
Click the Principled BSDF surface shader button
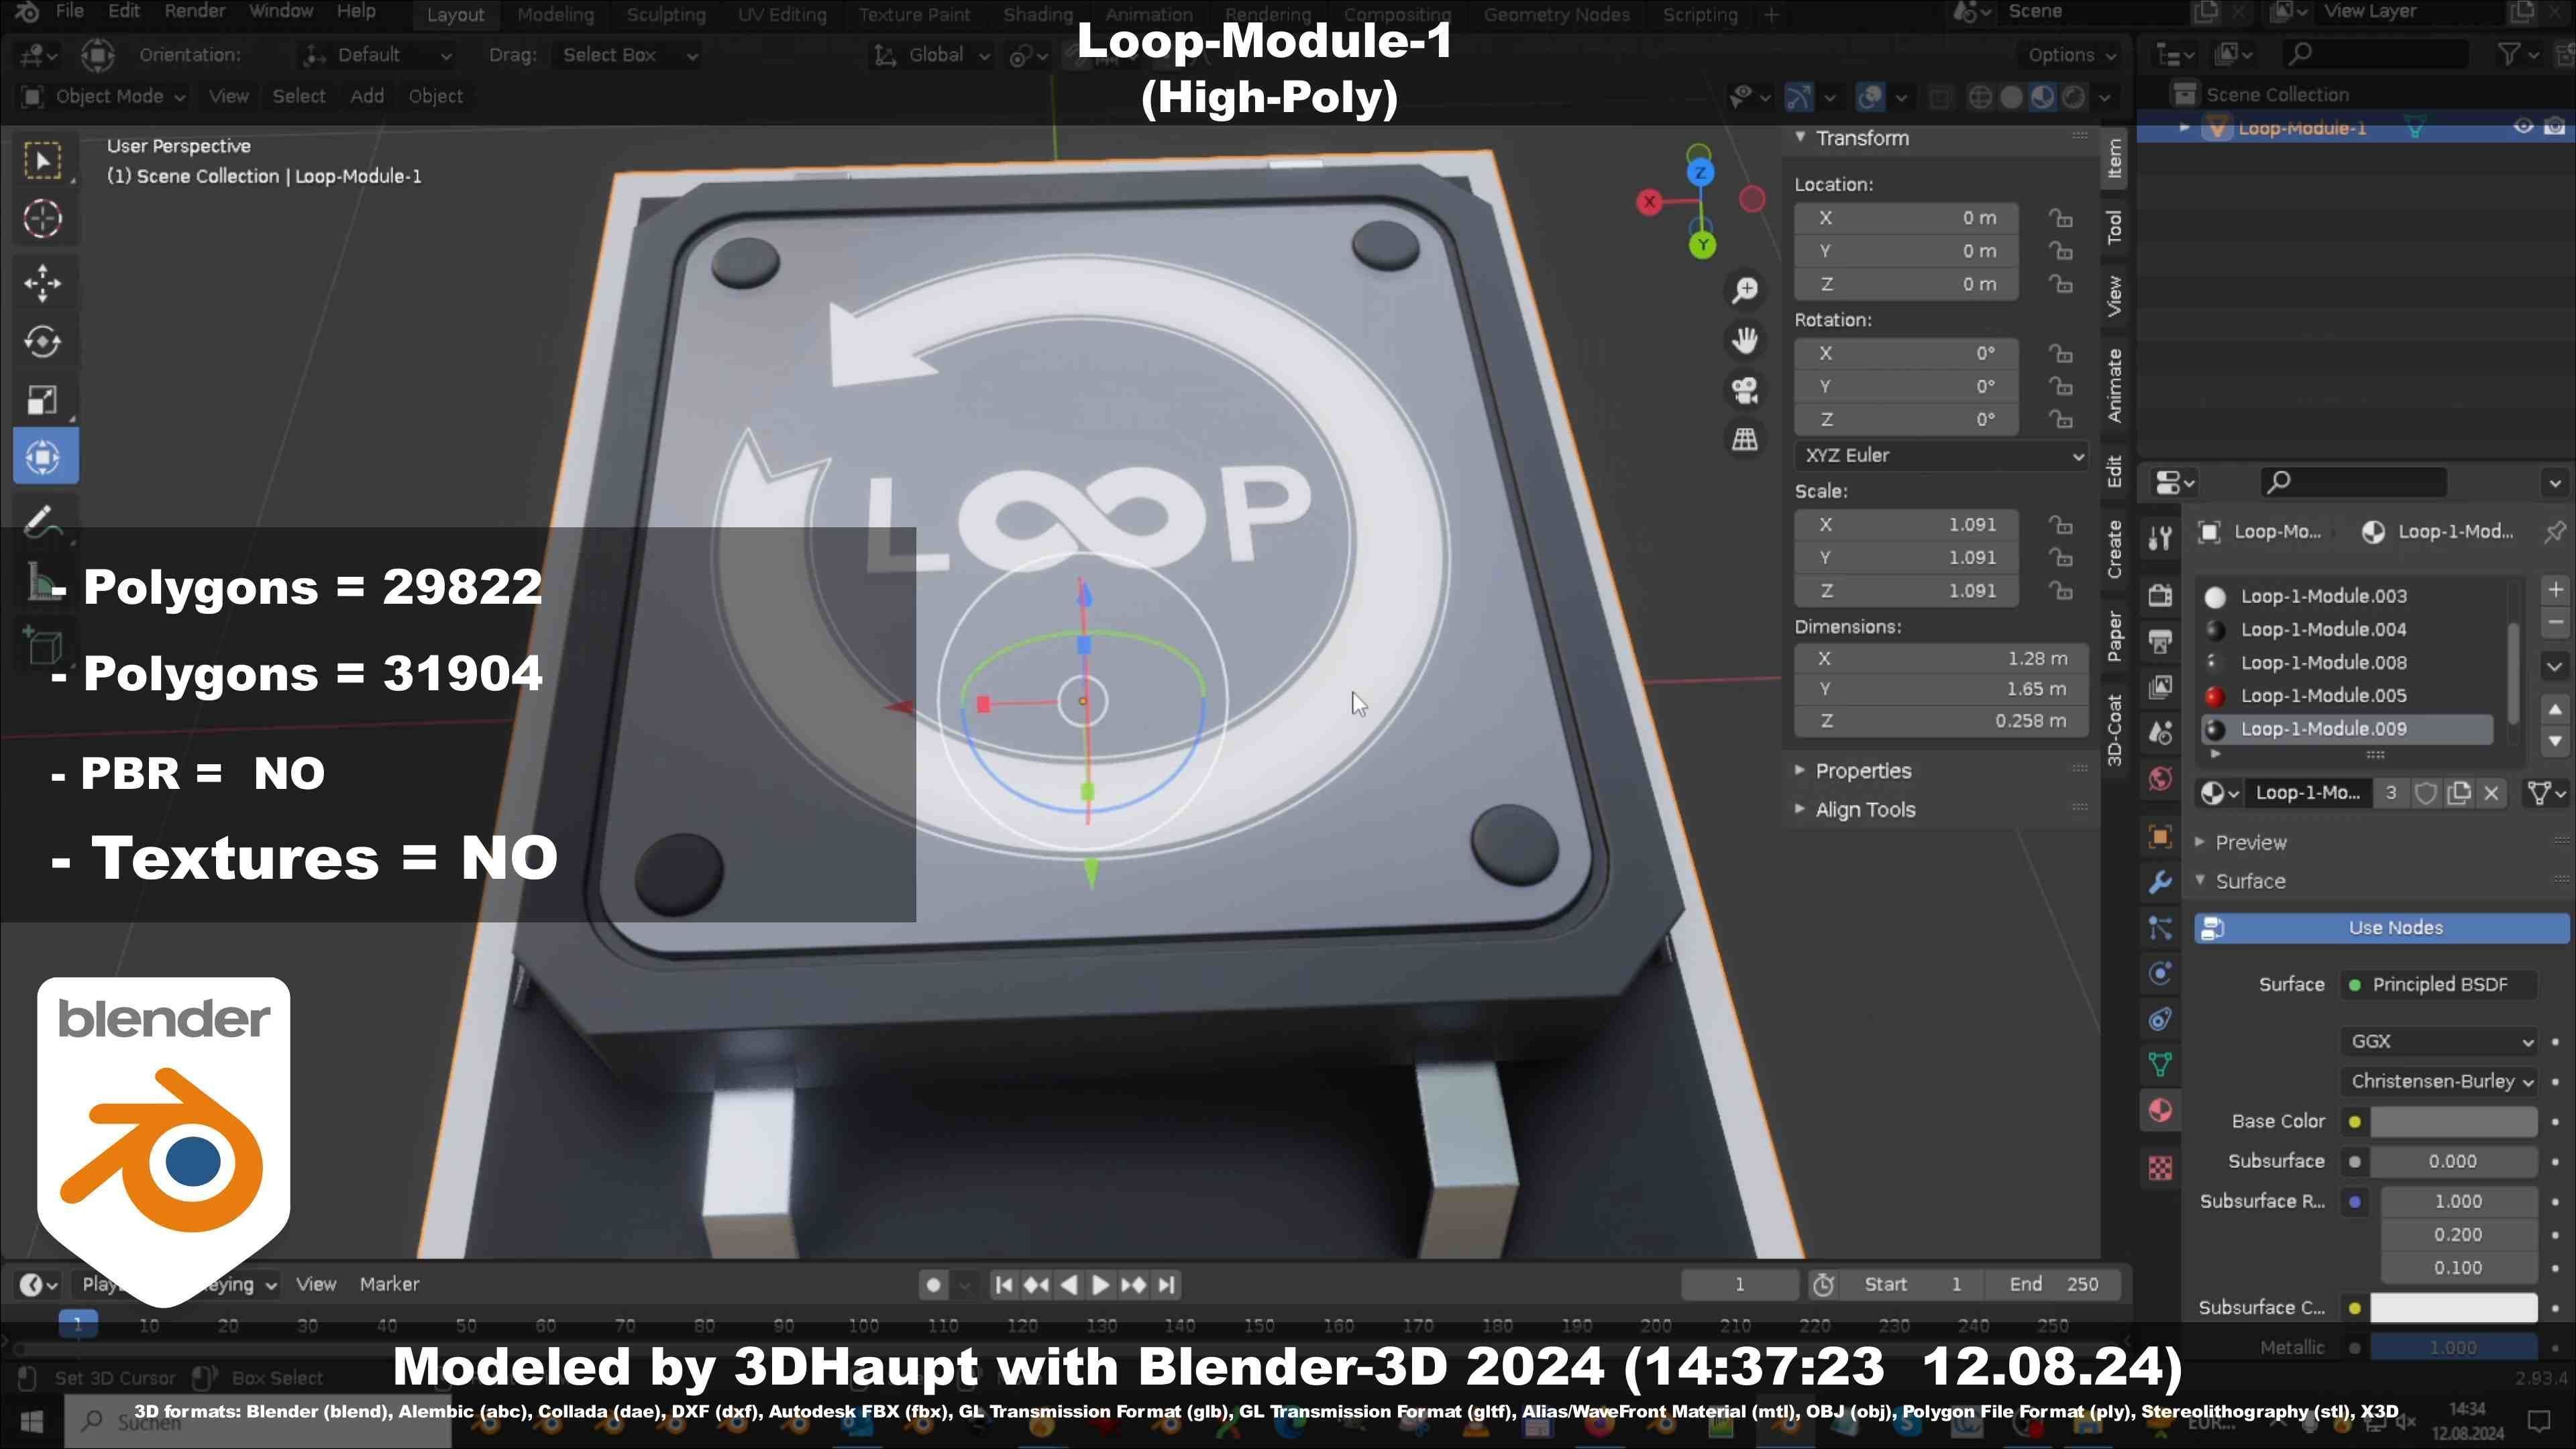point(2438,985)
